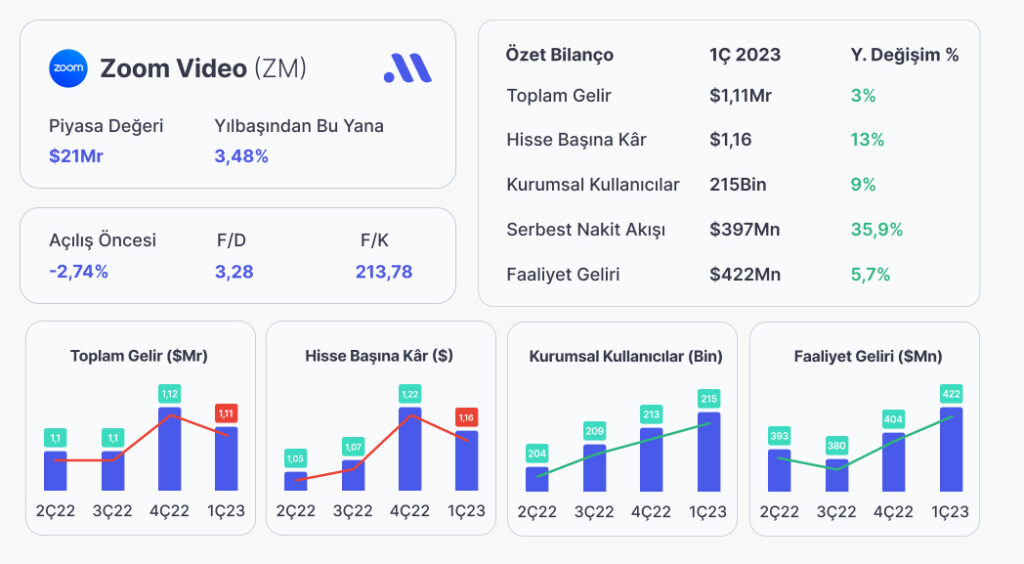Click the red 1,16 label in earnings chart
The height and width of the screenshot is (564, 1024).
pyautogui.click(x=466, y=417)
